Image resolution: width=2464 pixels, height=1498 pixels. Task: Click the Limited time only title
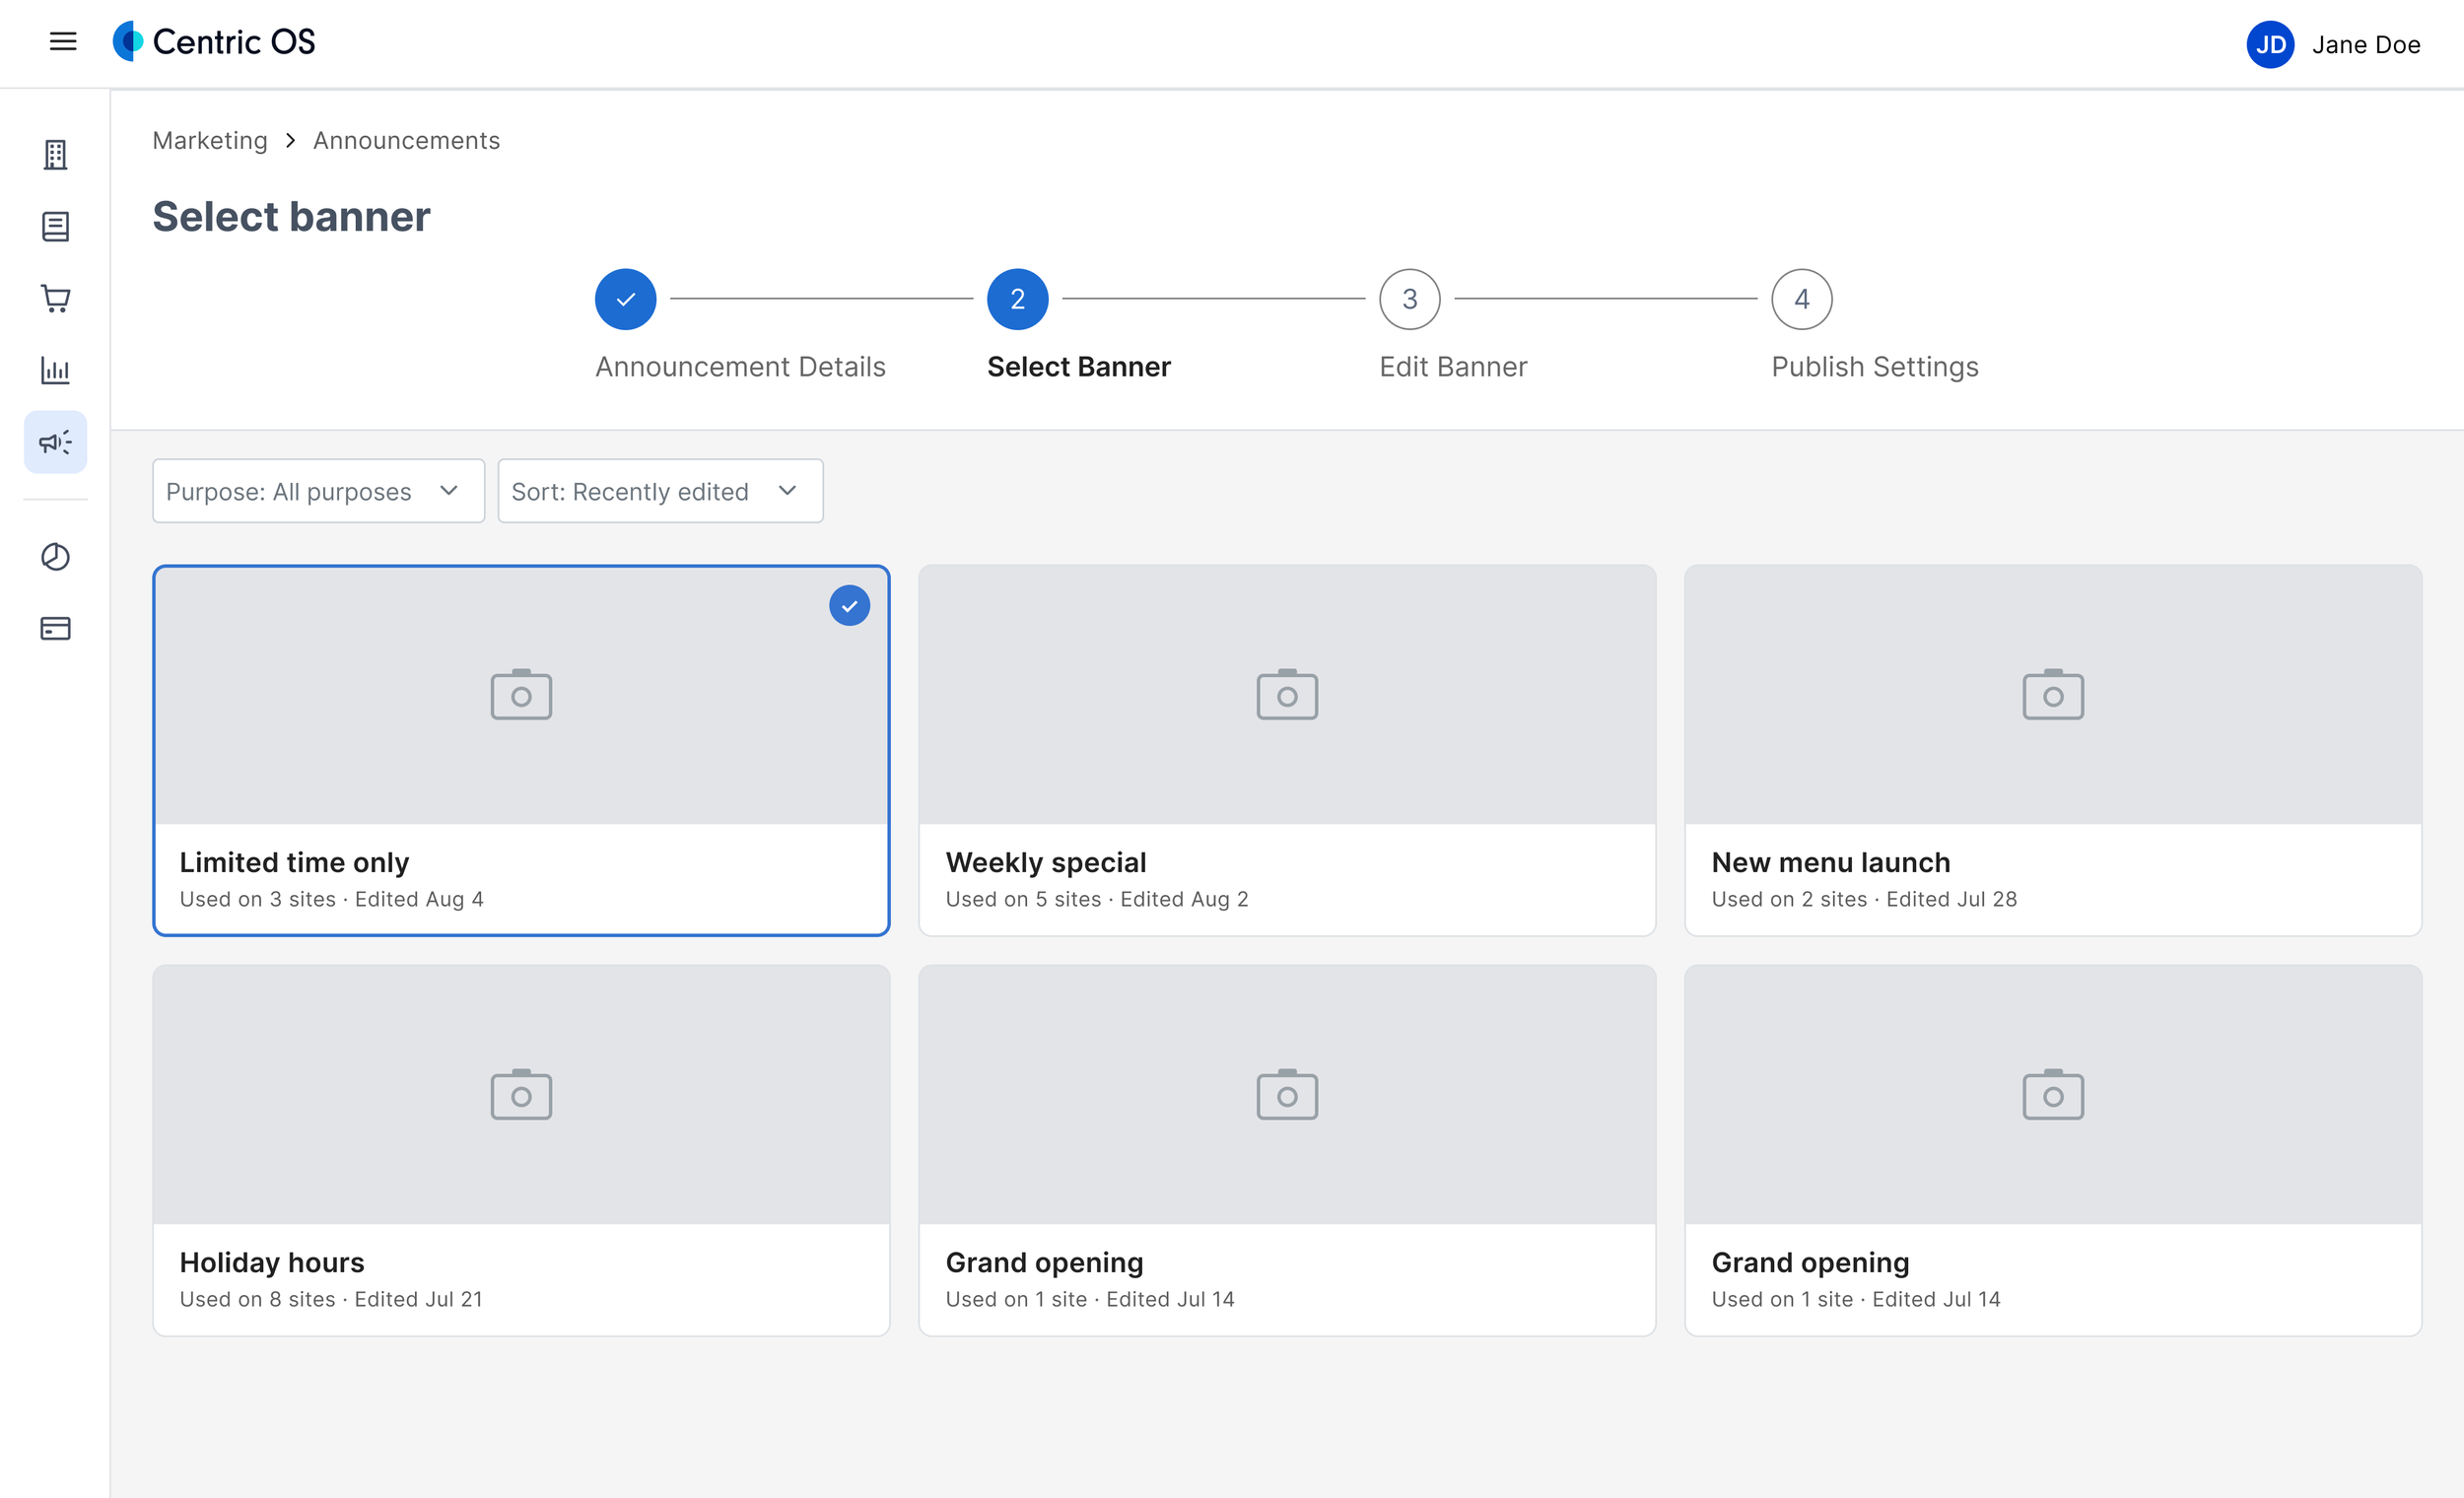[294, 862]
